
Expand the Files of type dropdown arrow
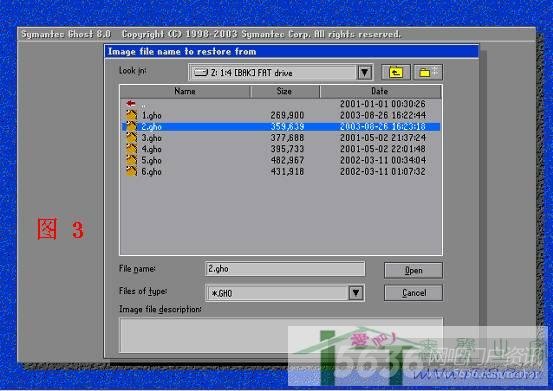pos(356,293)
